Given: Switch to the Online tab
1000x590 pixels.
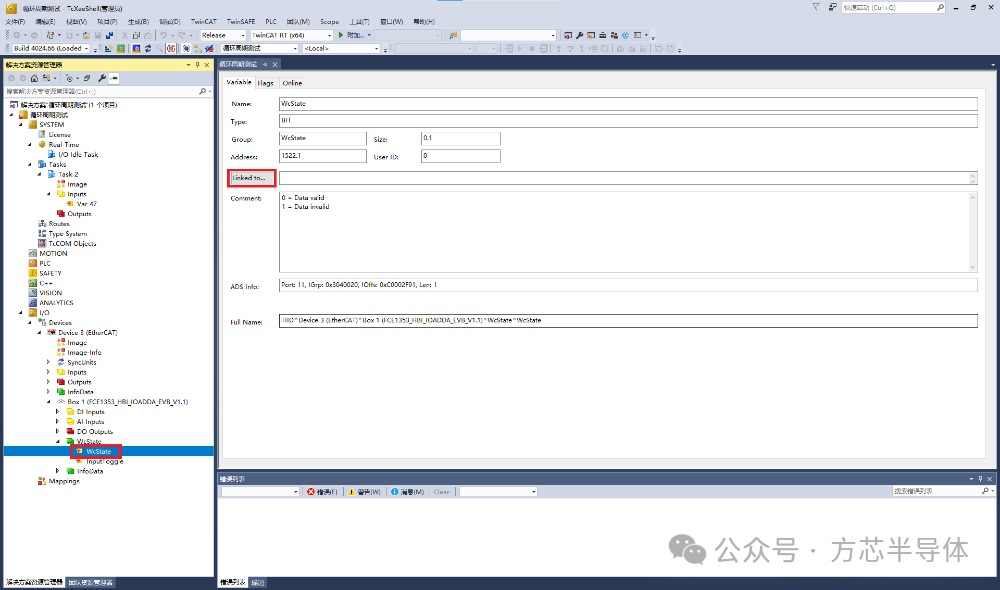Looking at the screenshot, I should point(292,83).
